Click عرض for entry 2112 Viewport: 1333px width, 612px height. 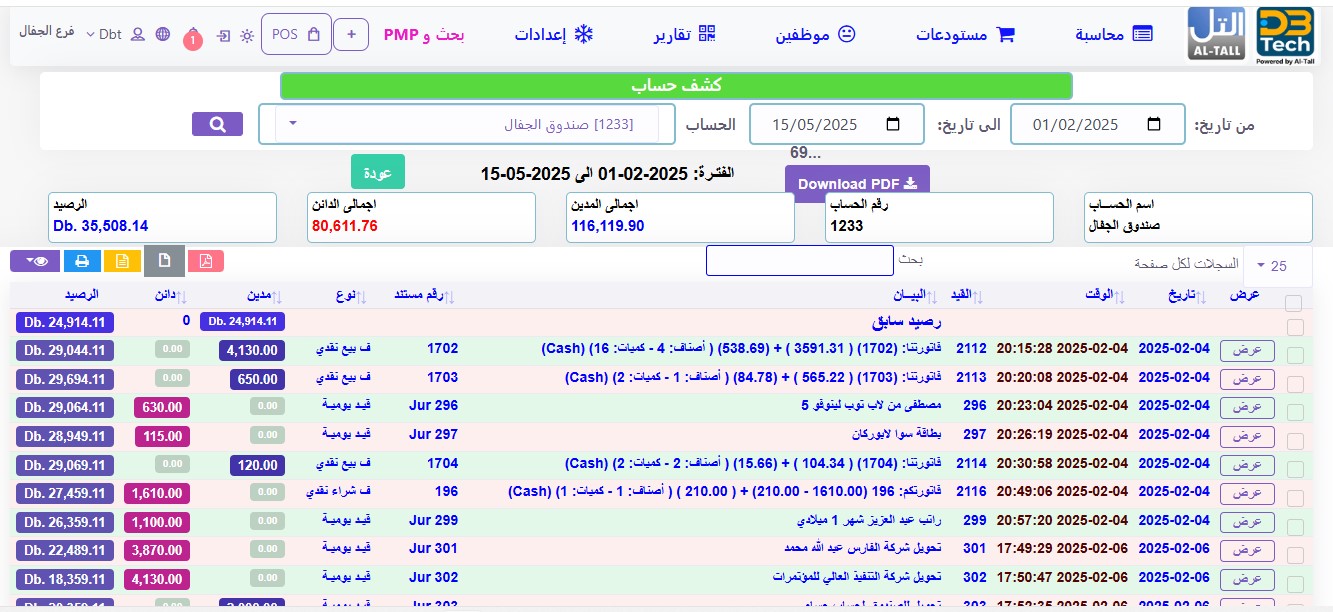point(1247,350)
